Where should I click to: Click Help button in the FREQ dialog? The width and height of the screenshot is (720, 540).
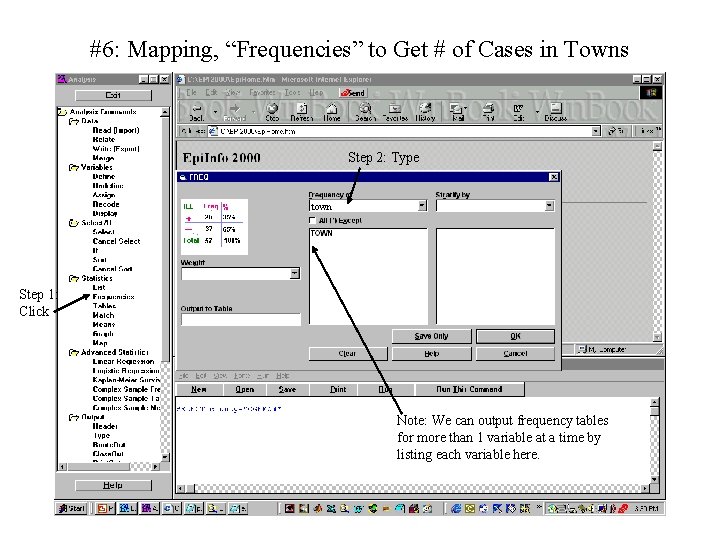point(431,354)
